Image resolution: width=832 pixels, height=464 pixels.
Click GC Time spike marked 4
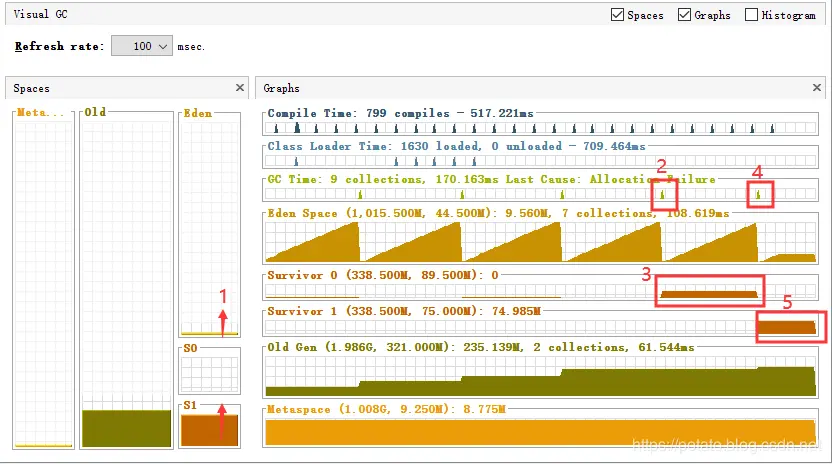(x=758, y=195)
